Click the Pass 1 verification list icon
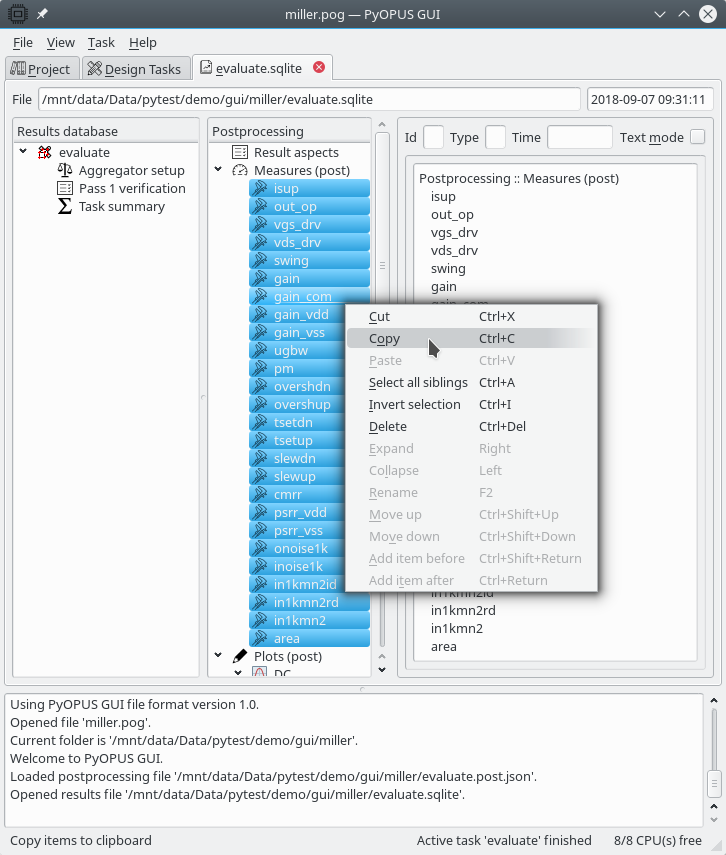The image size is (726, 855). 65,189
